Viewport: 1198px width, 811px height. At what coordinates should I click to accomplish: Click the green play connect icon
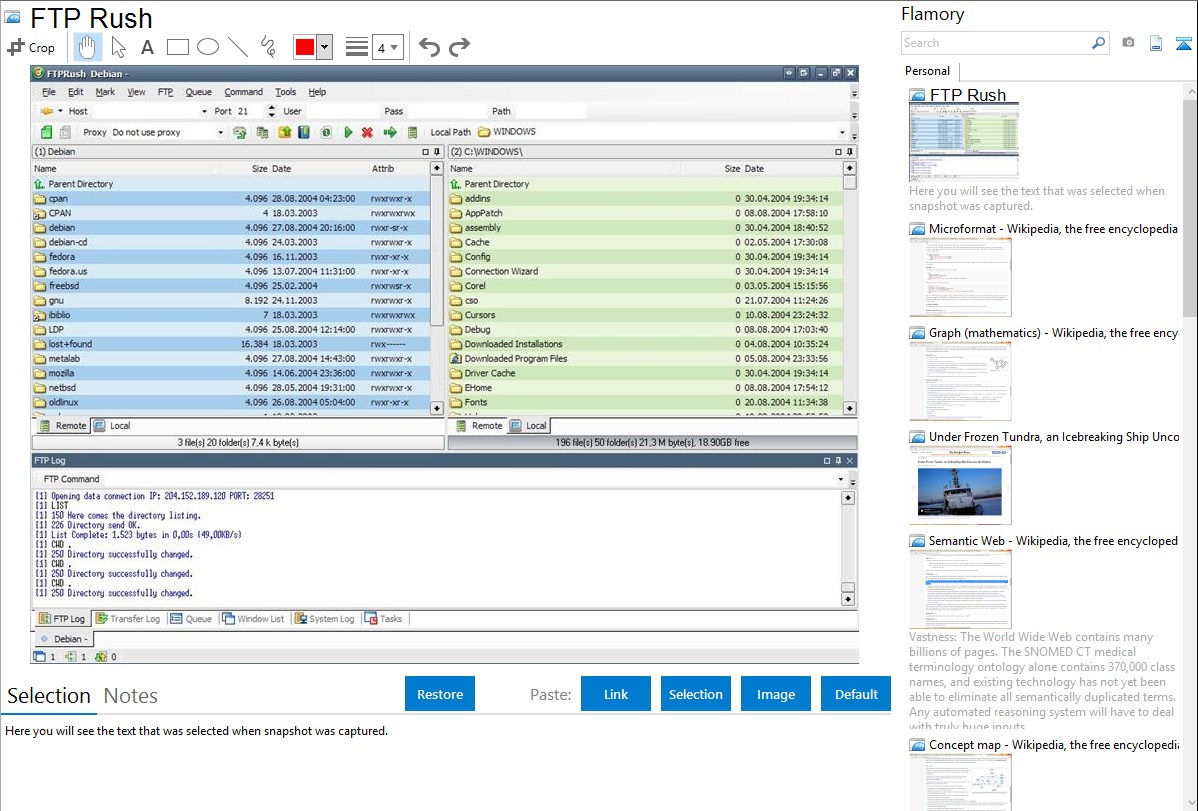tap(348, 132)
